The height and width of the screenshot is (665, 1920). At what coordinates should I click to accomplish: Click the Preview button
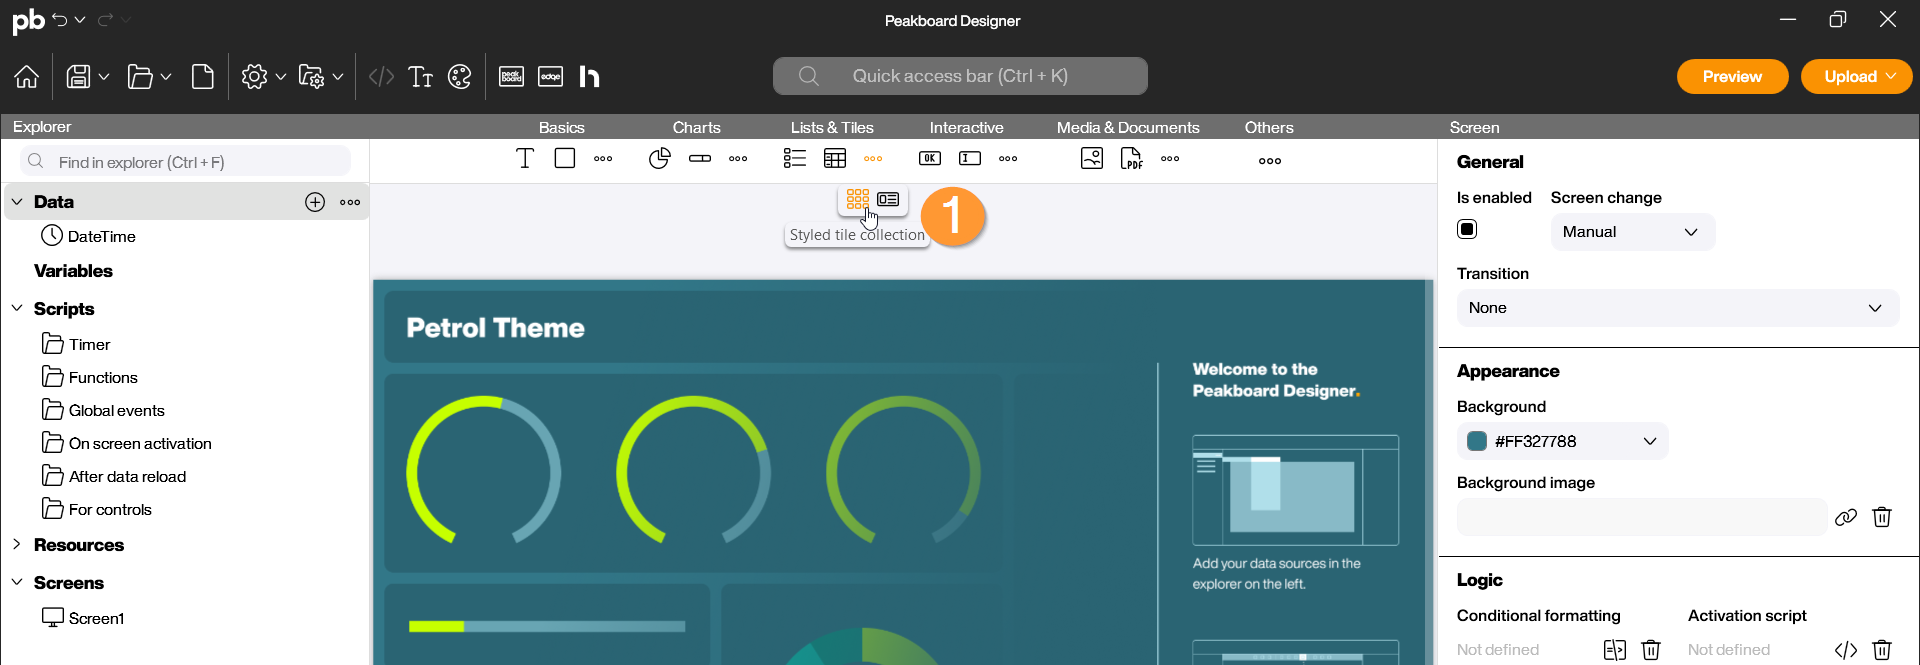click(1732, 77)
